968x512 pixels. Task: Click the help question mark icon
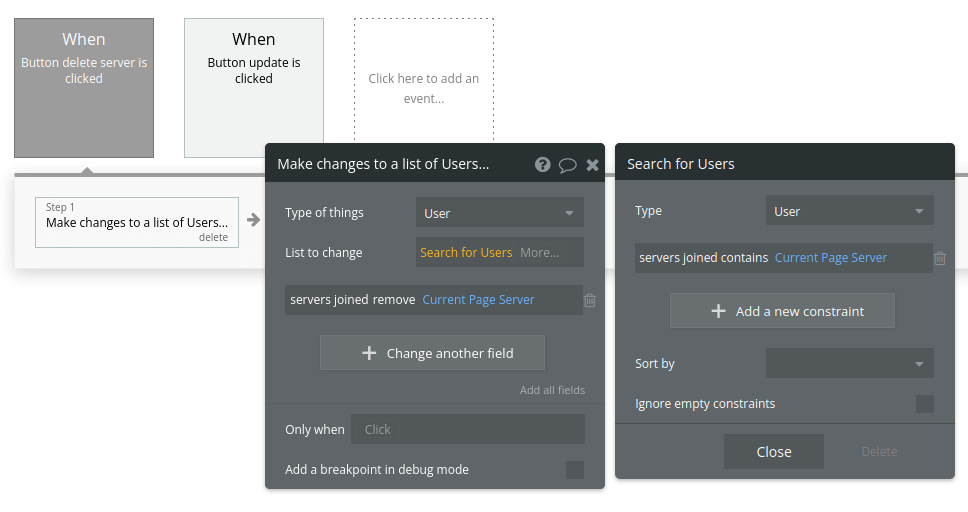click(x=542, y=165)
